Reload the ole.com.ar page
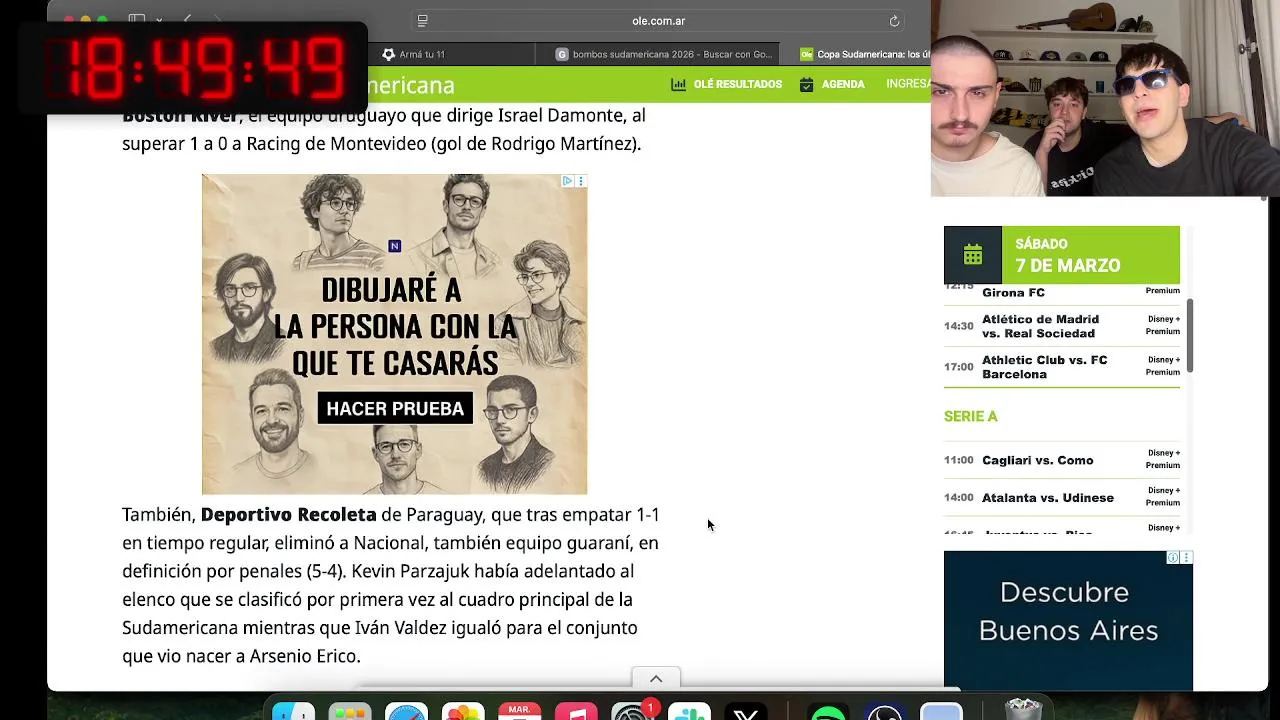This screenshot has width=1280, height=720. pos(894,21)
